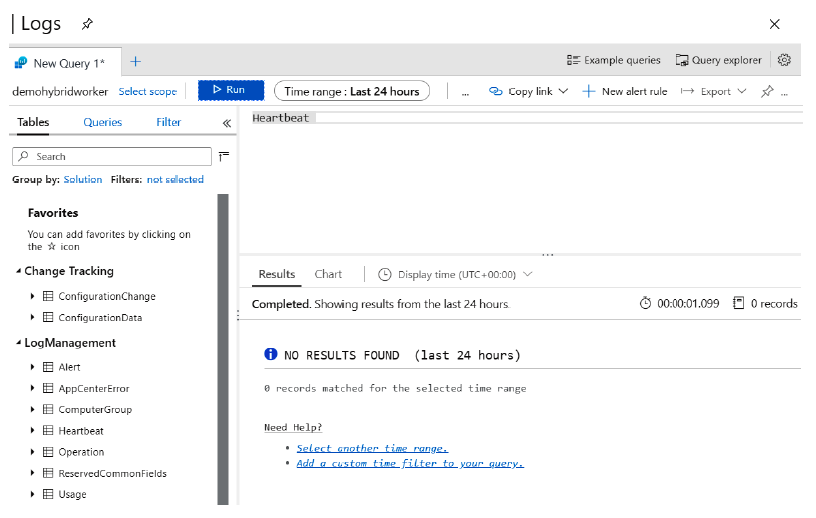This screenshot has width=816, height=518.
Task: Collapse the Change Tracking group
Action: 18,271
